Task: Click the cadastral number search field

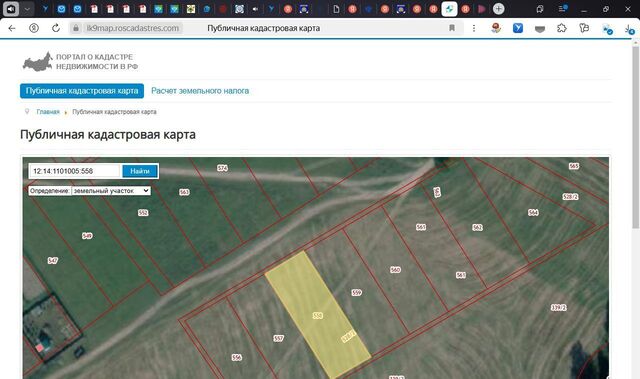Action: click(x=75, y=171)
